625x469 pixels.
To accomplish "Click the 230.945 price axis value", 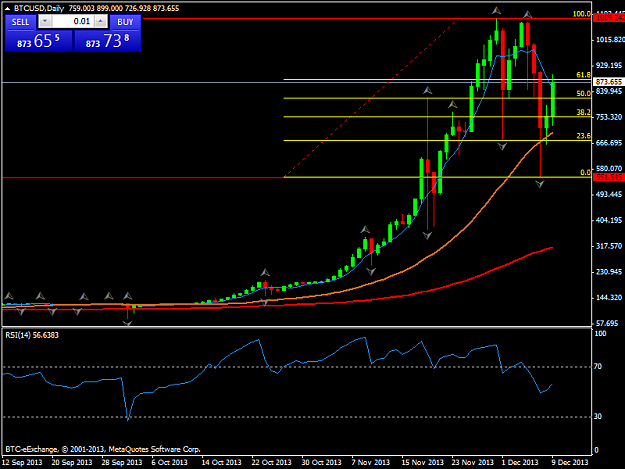I will pyautogui.click(x=610, y=272).
